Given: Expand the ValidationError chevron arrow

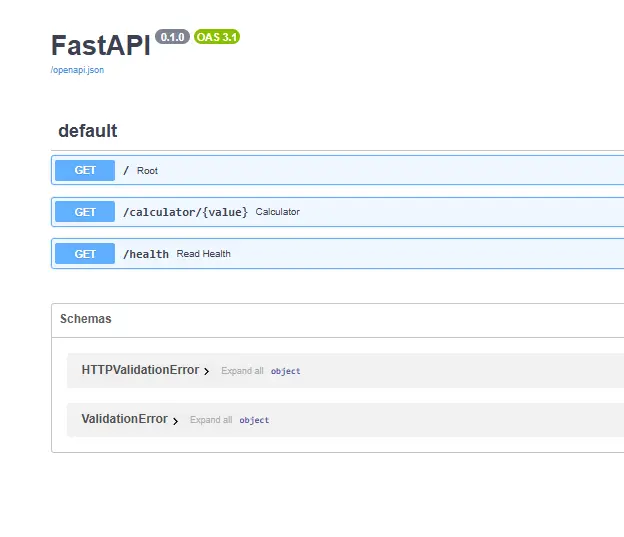Looking at the screenshot, I should [x=175, y=421].
